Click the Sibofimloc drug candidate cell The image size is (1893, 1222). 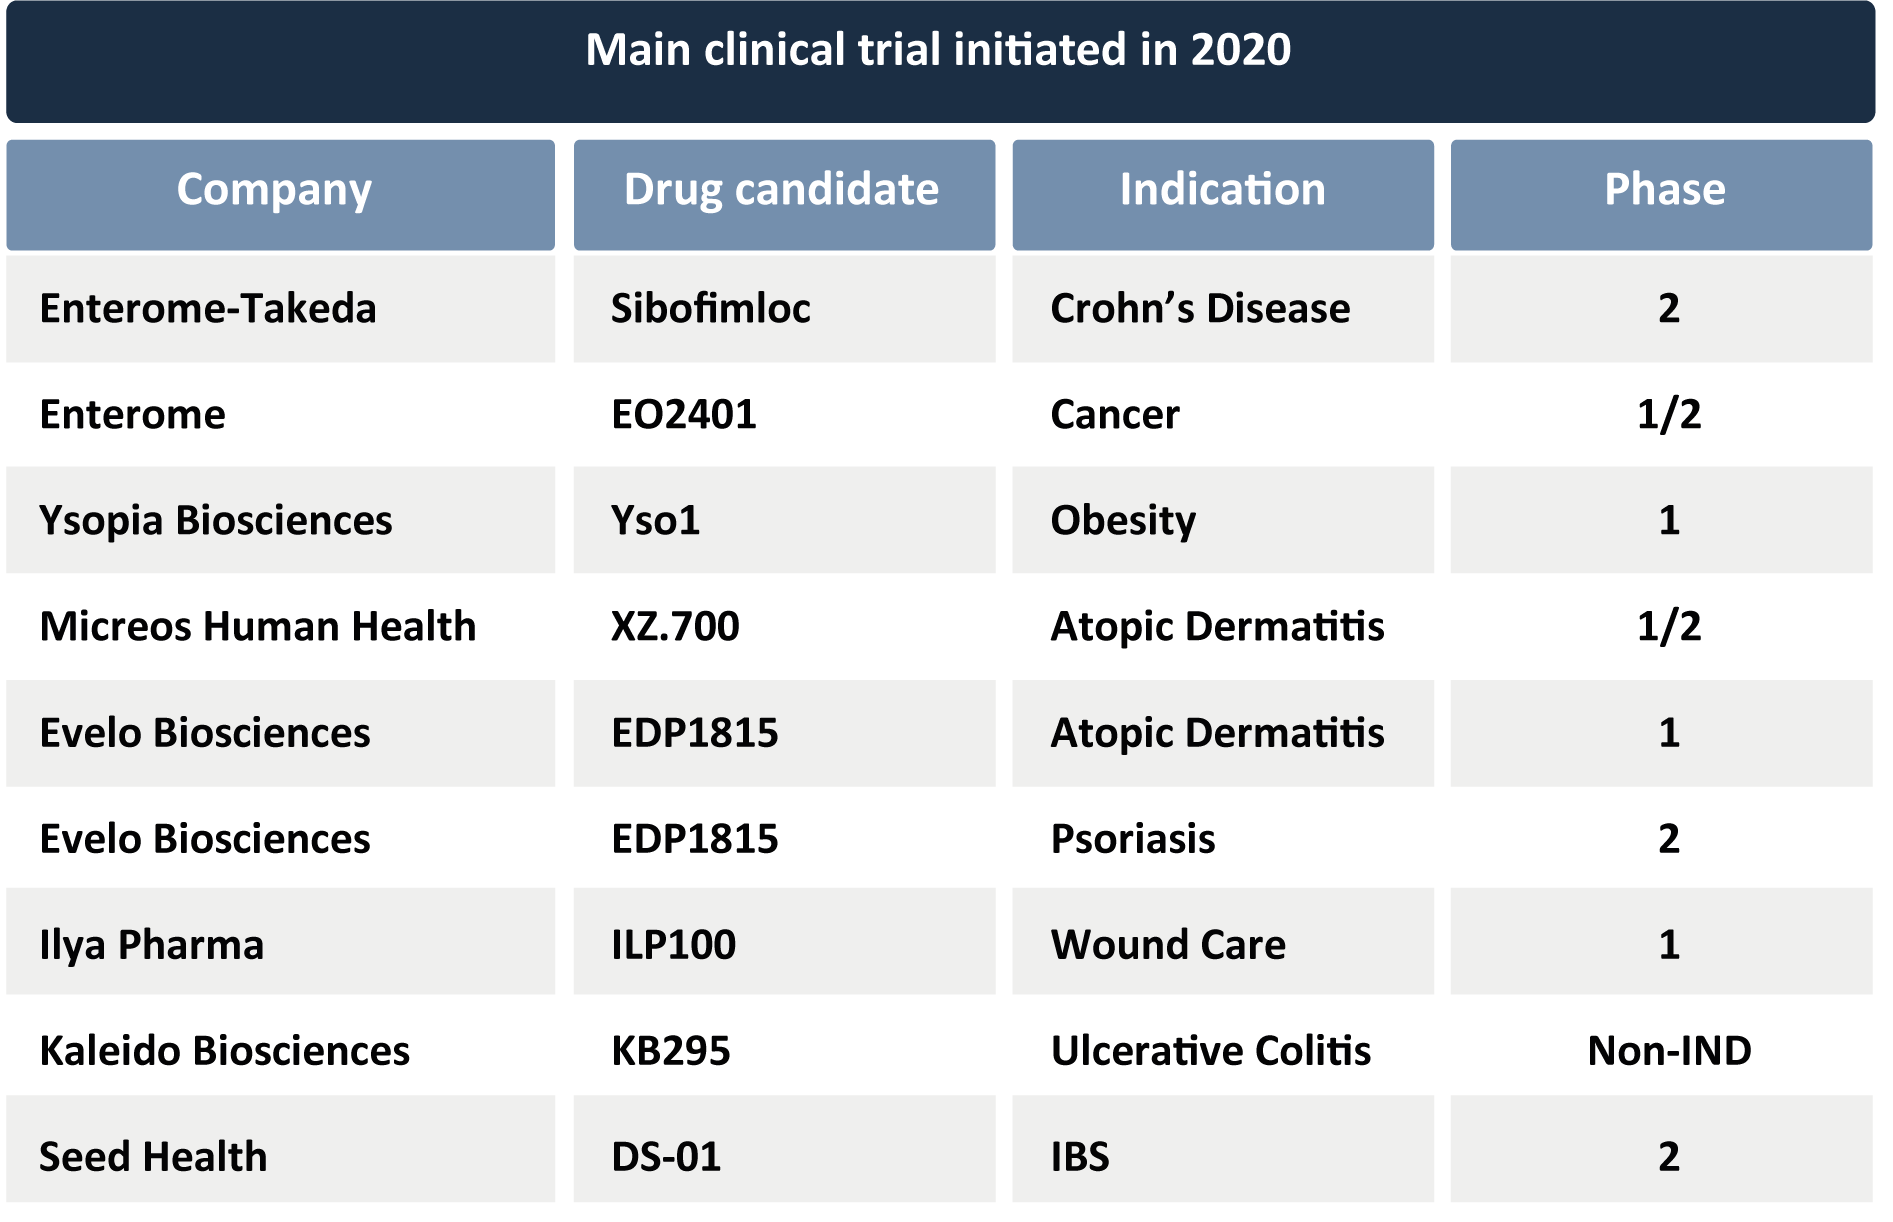click(711, 309)
